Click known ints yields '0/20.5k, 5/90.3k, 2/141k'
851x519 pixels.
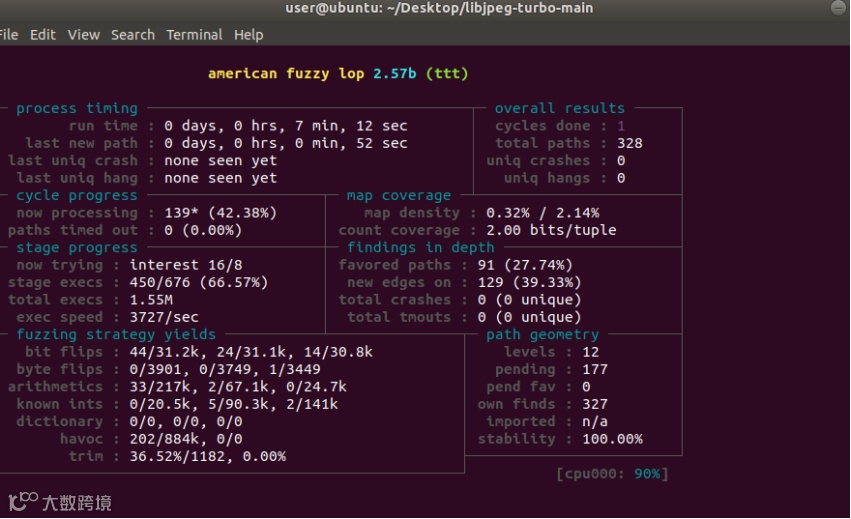click(x=233, y=404)
